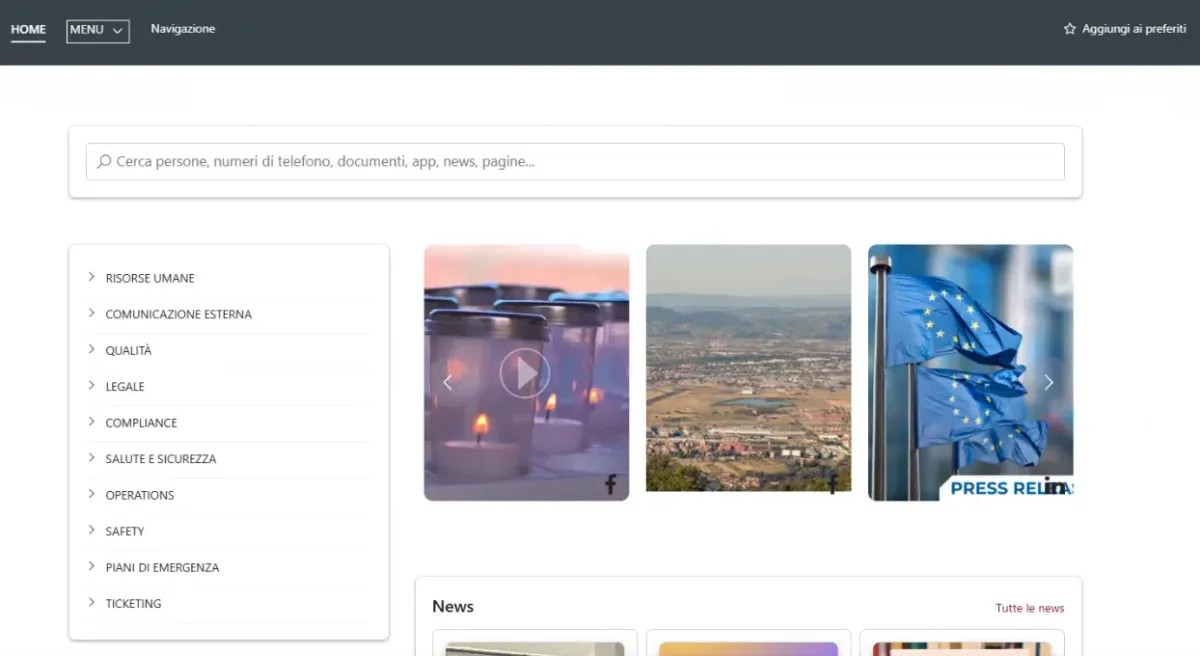Open the EU flags press release card
This screenshot has width=1200, height=656.
click(x=970, y=372)
